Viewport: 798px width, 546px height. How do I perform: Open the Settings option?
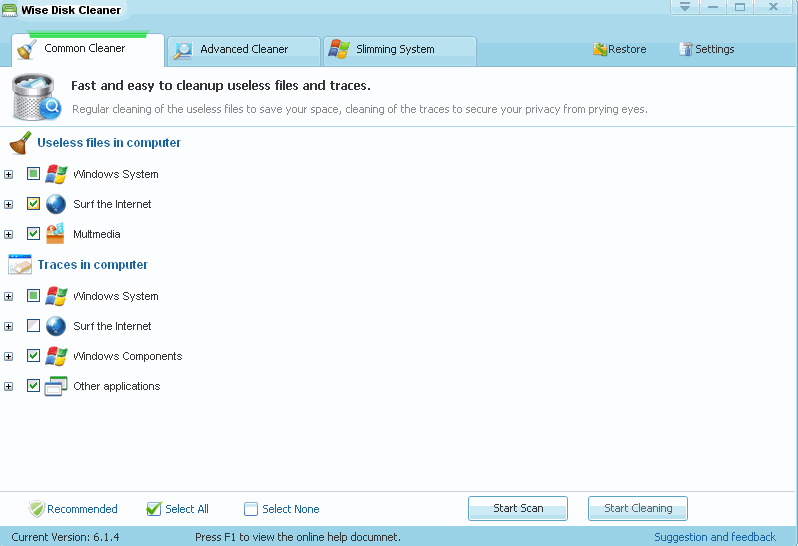pos(707,49)
